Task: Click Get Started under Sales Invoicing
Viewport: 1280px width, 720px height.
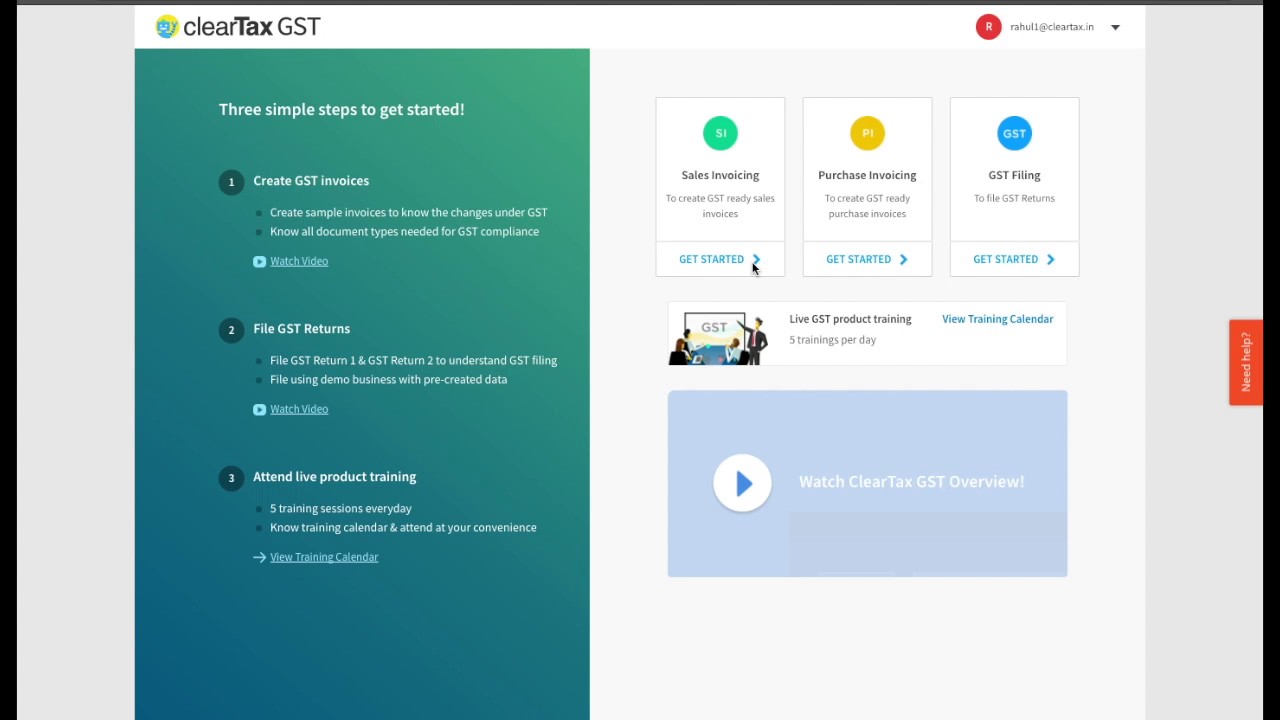Action: pyautogui.click(x=720, y=259)
